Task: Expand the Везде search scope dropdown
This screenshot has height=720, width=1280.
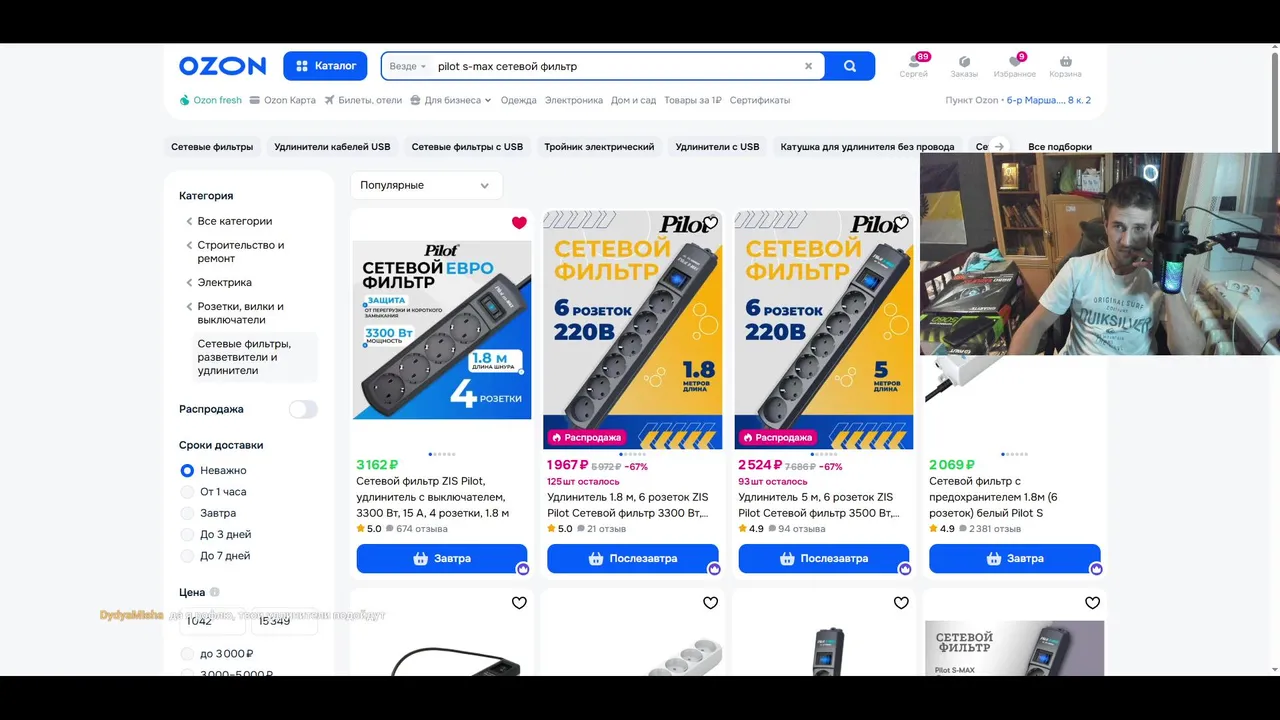Action: (408, 66)
